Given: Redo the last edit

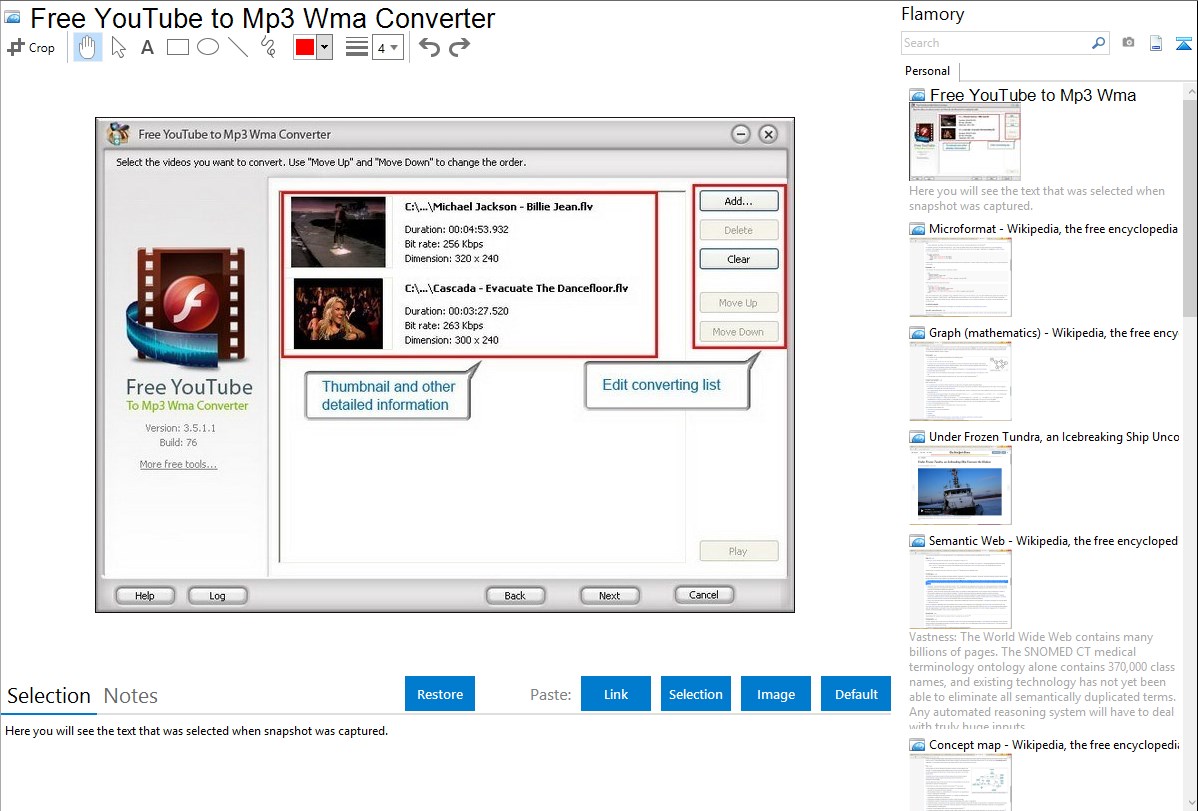Looking at the screenshot, I should (x=459, y=47).
